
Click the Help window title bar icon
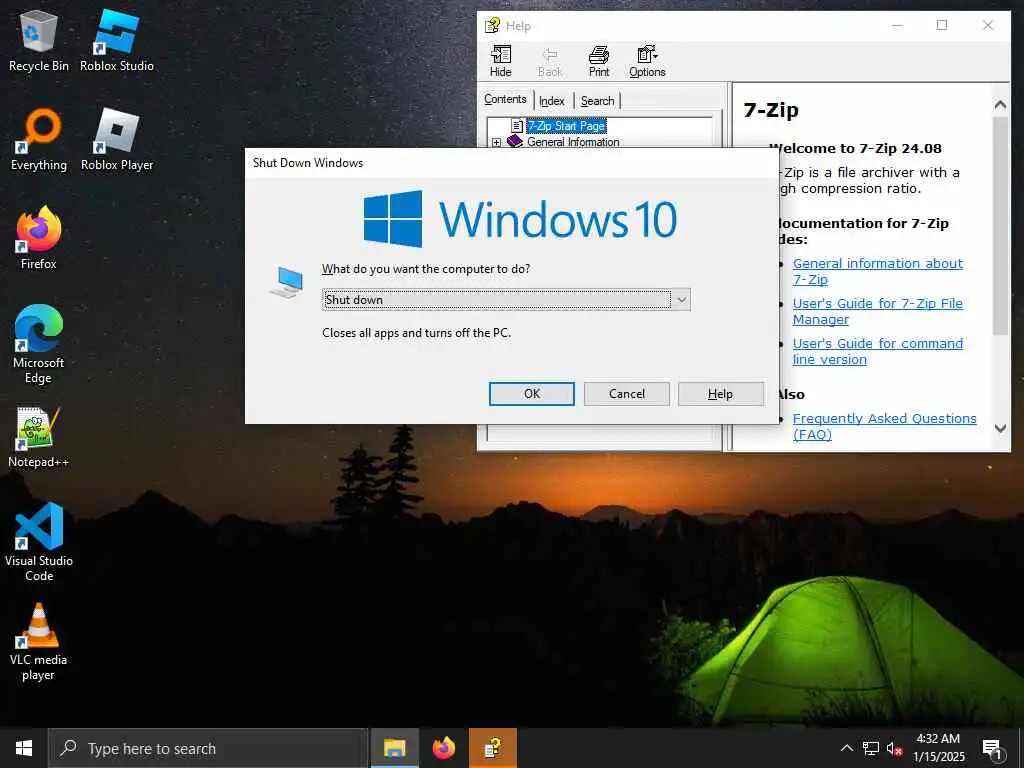[x=492, y=25]
